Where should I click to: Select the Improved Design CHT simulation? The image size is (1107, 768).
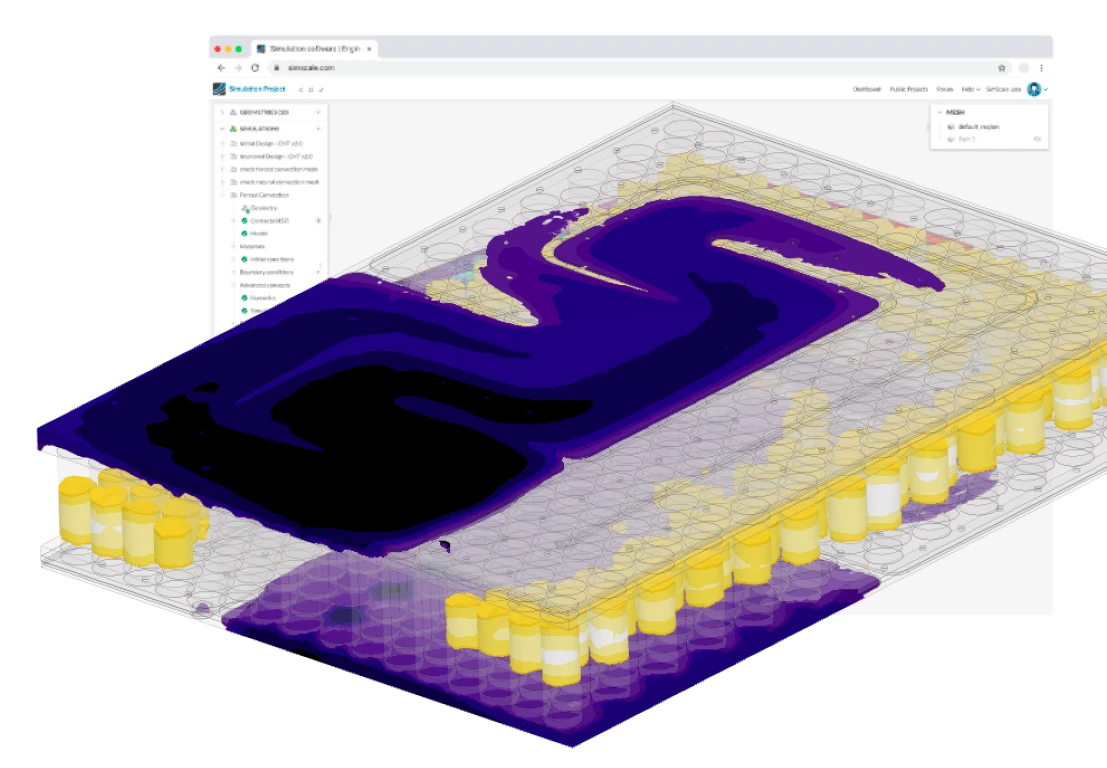(276, 156)
